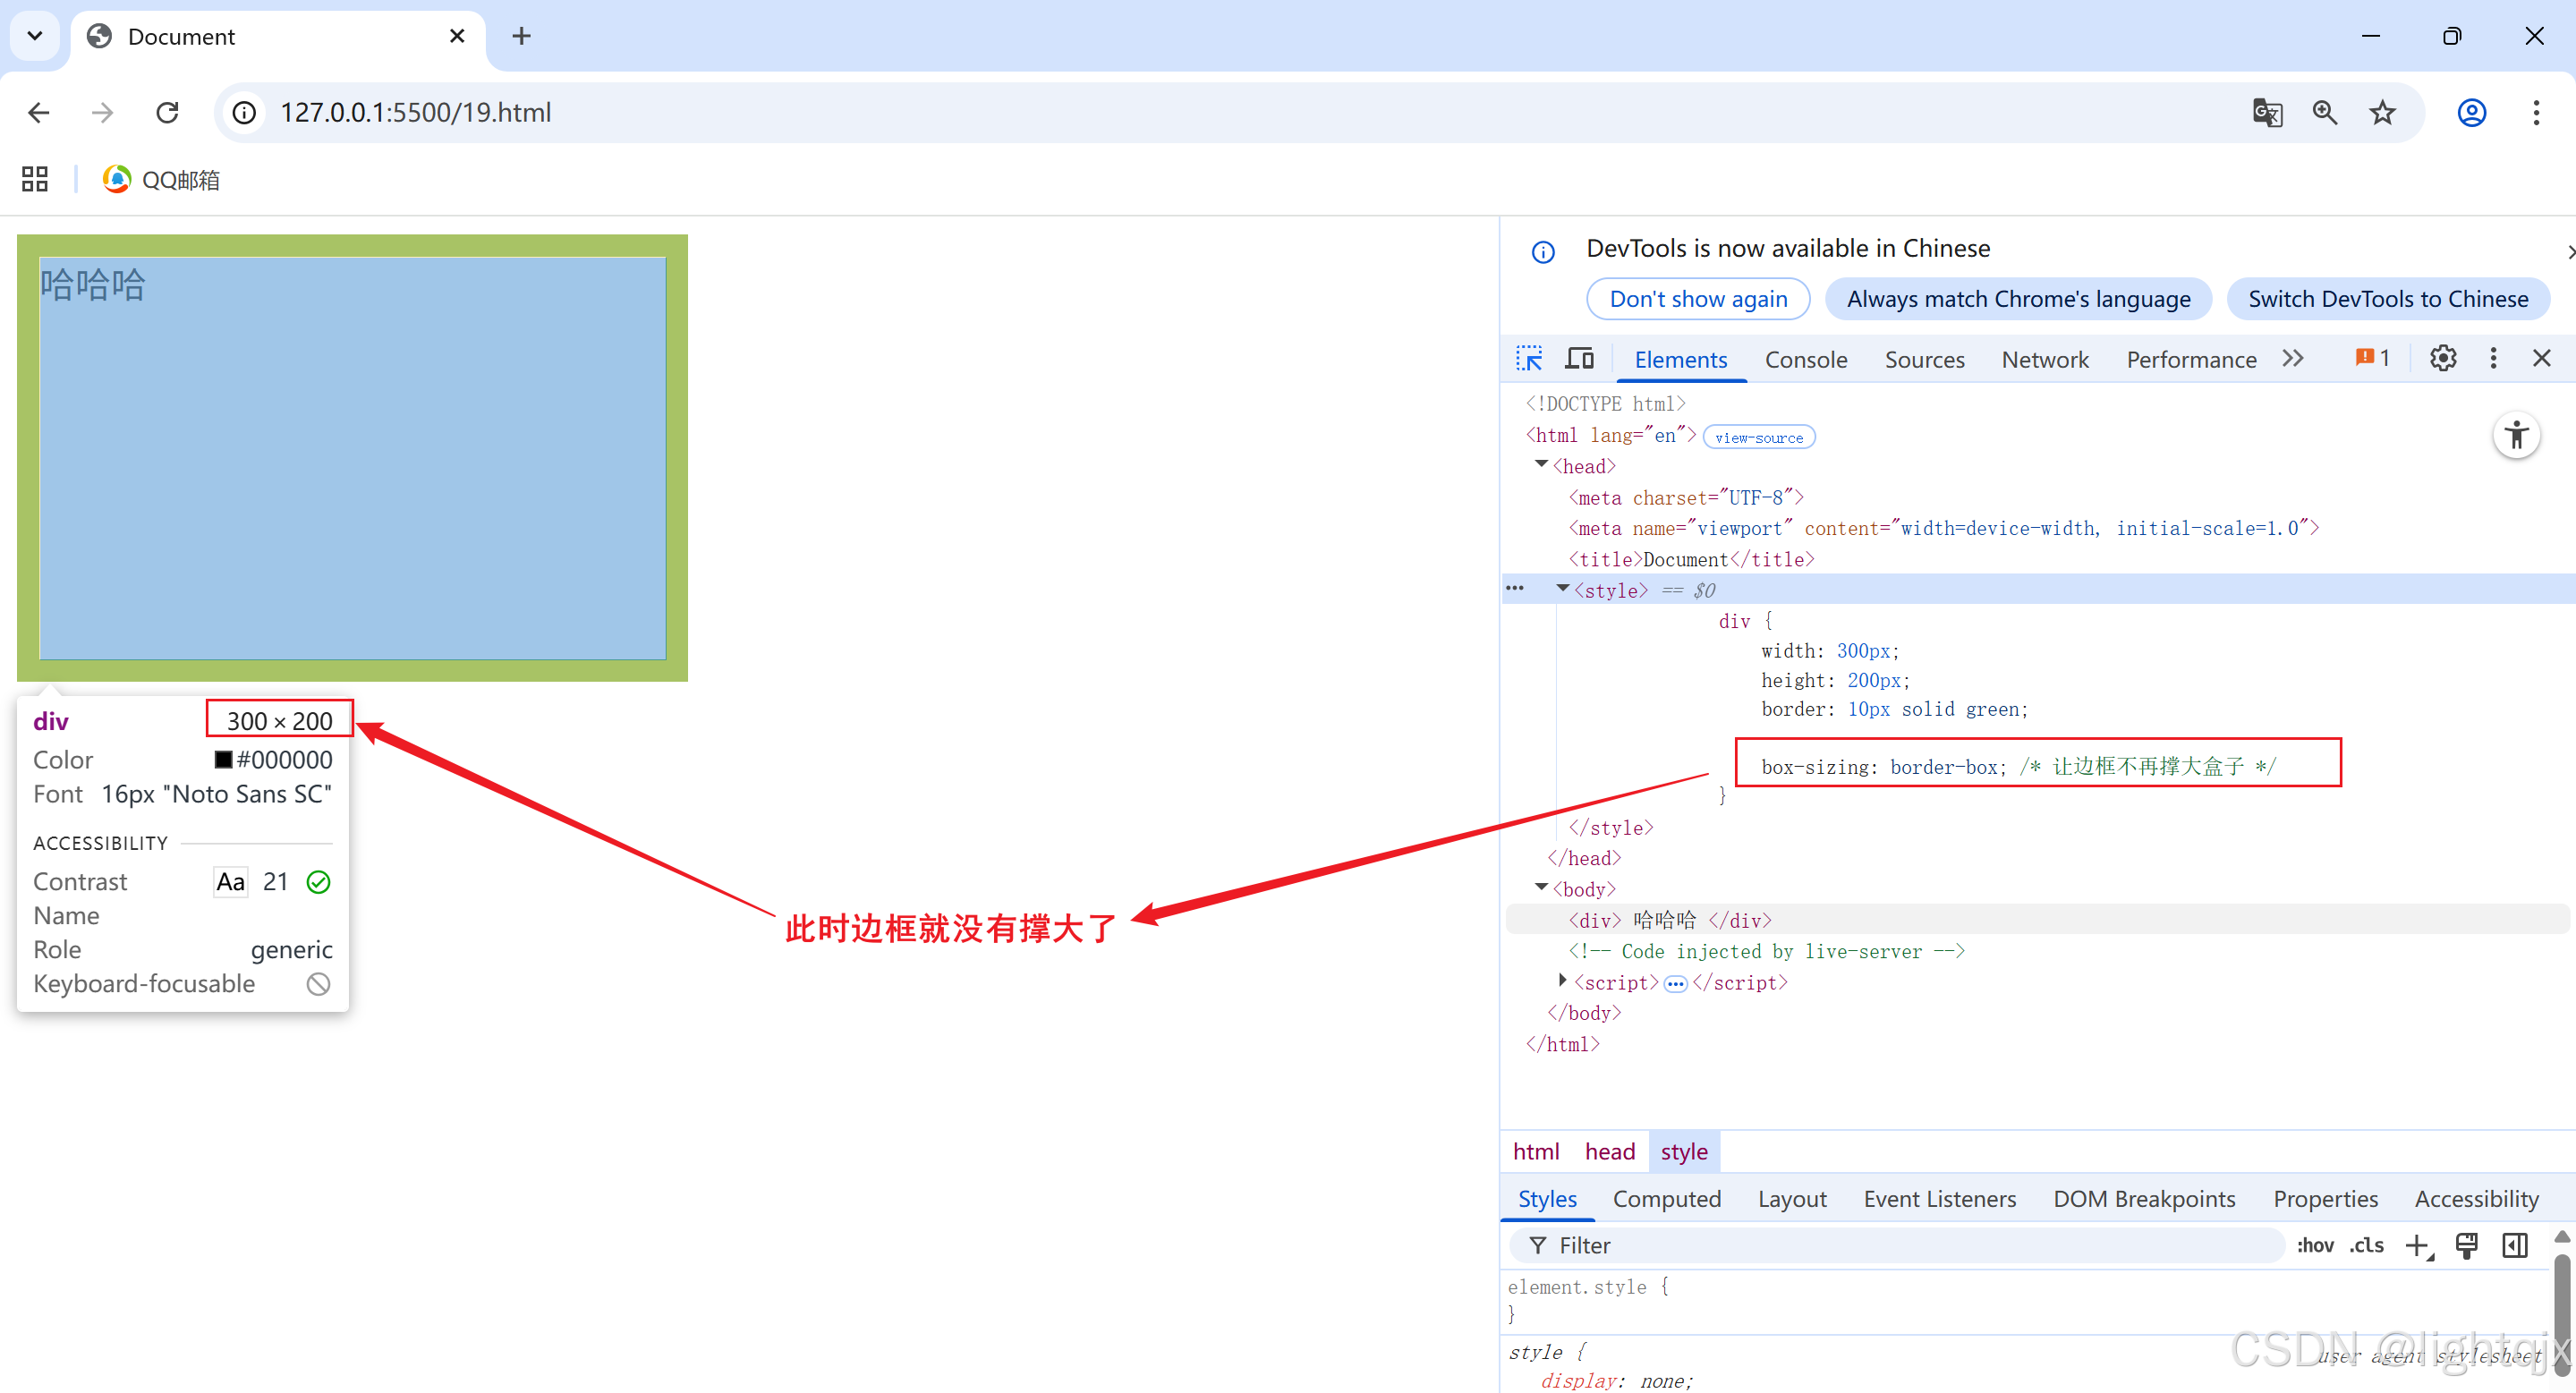Expand the script element node
Viewport: 2576px width, 1393px height.
pyautogui.click(x=1562, y=981)
